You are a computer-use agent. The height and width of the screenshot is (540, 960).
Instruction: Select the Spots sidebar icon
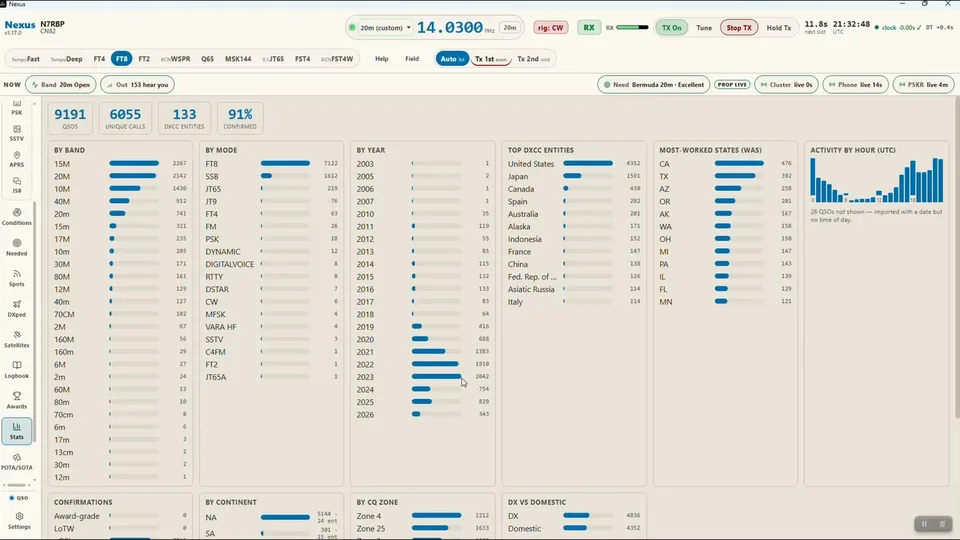pos(17,278)
